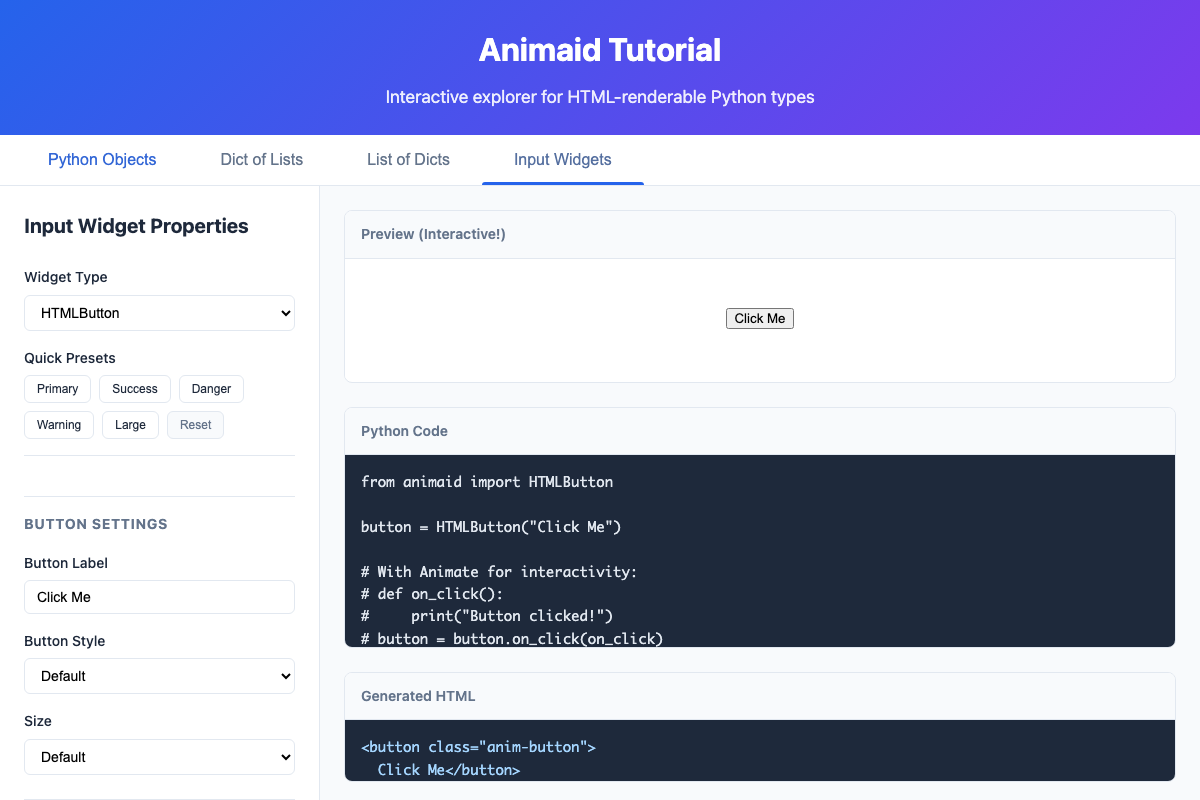Click inside the Button Label input field
Image resolution: width=1200 pixels, height=800 pixels.
coord(159,597)
